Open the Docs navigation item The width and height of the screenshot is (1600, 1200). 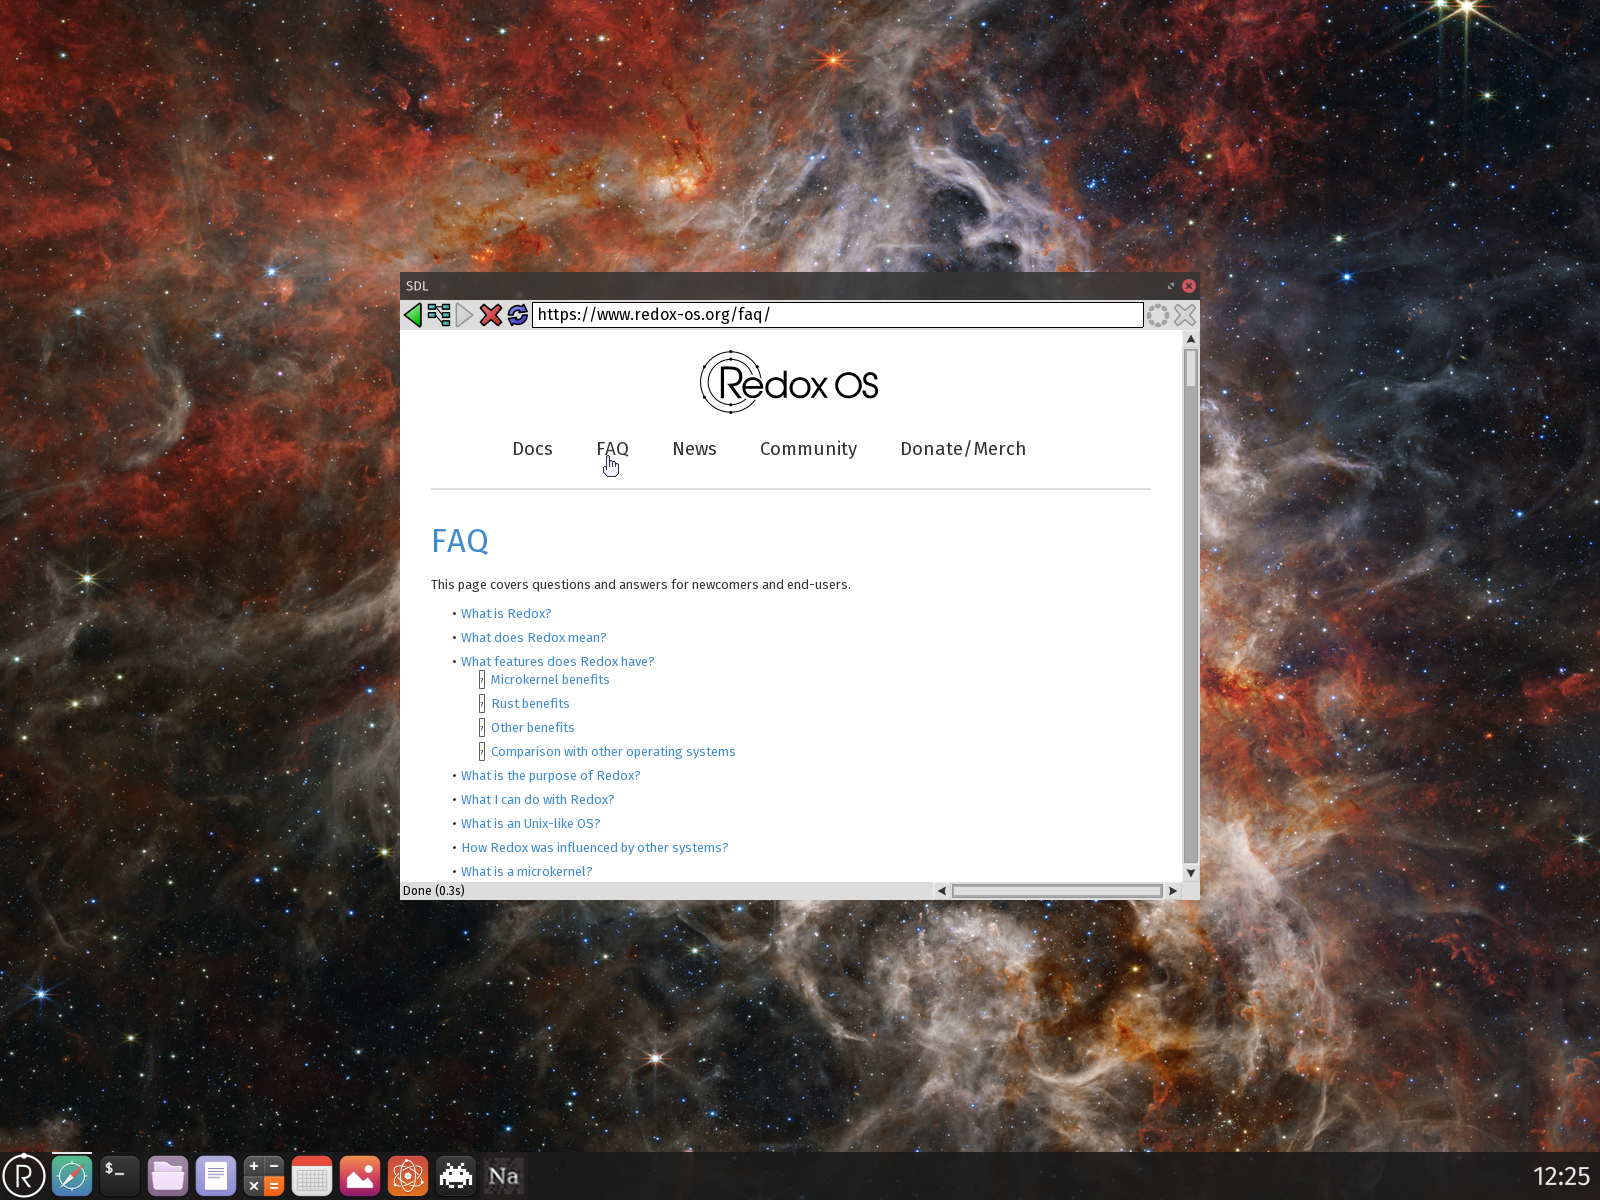[x=532, y=449]
